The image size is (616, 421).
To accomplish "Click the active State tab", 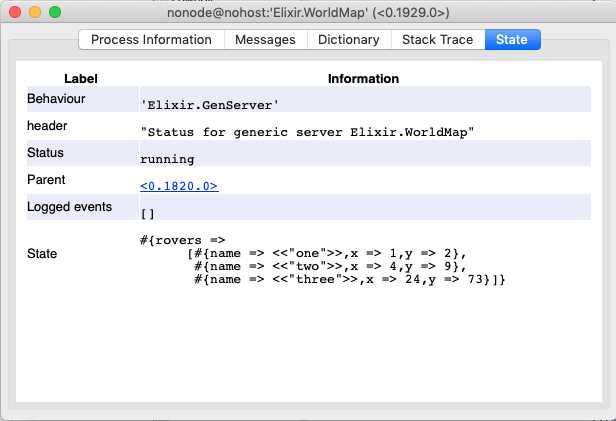I will (512, 40).
